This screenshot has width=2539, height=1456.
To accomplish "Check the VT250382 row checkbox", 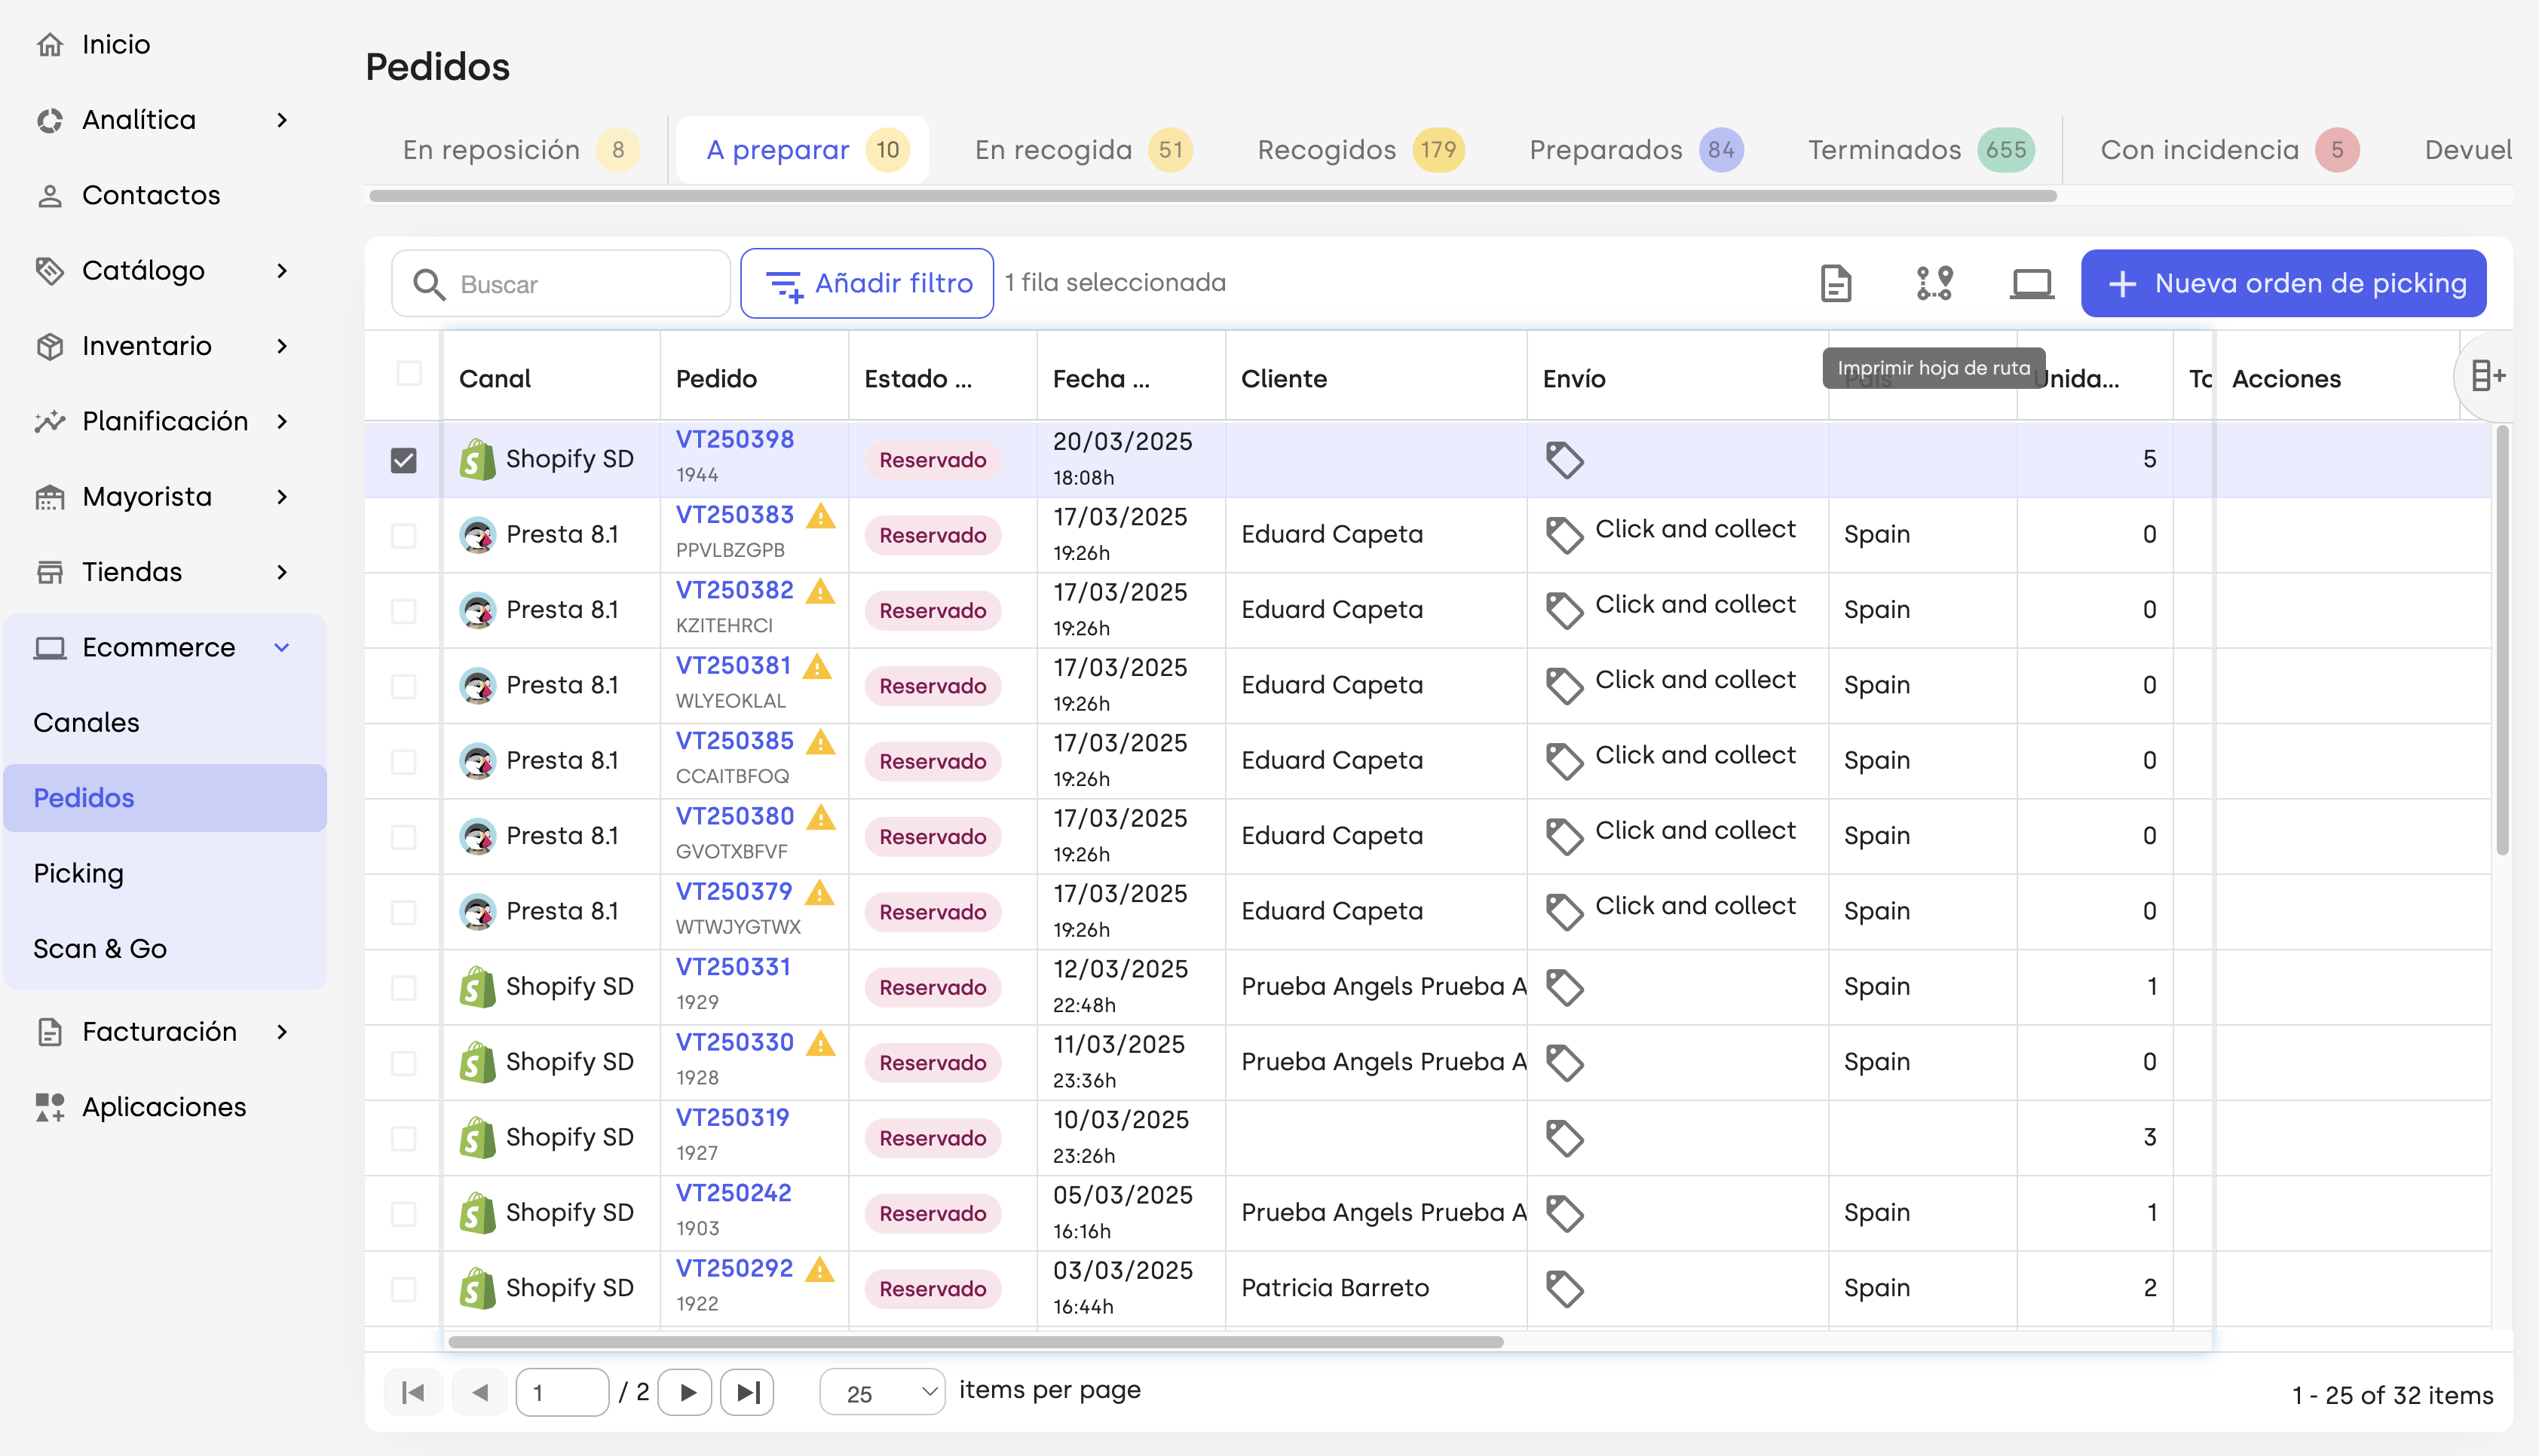I will [404, 611].
